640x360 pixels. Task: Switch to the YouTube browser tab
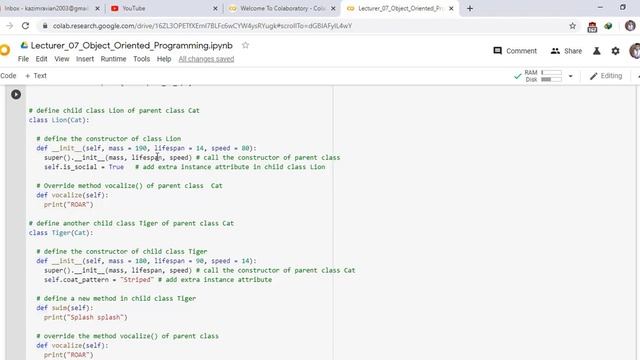[163, 8]
